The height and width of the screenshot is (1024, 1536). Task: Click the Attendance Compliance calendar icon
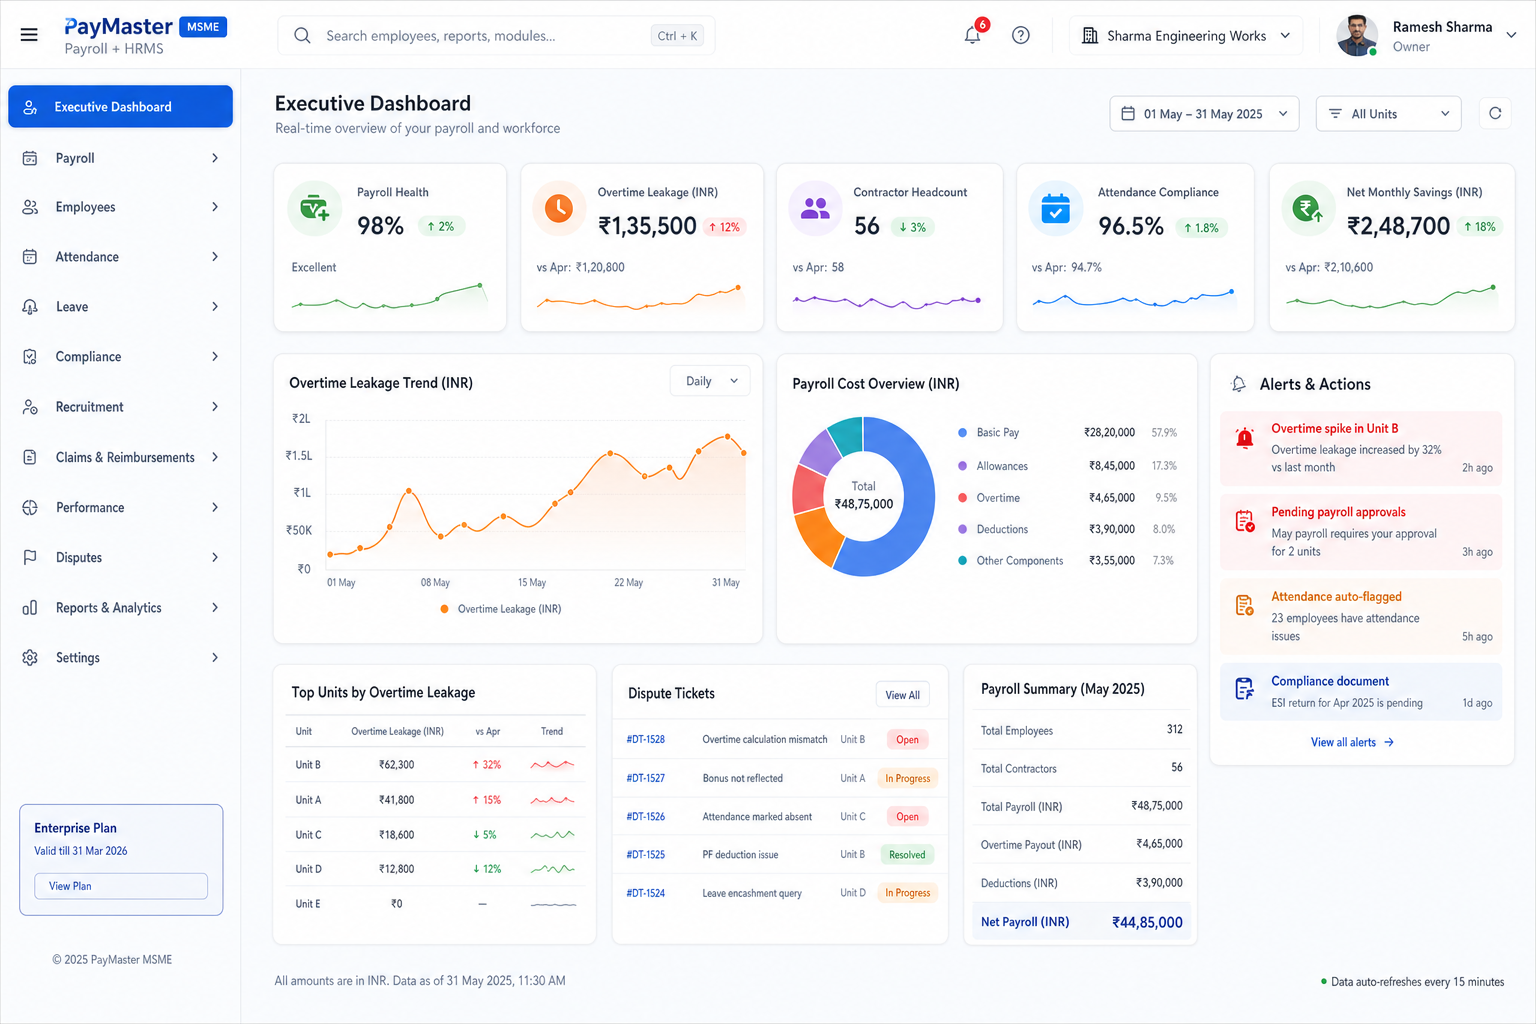[1056, 208]
